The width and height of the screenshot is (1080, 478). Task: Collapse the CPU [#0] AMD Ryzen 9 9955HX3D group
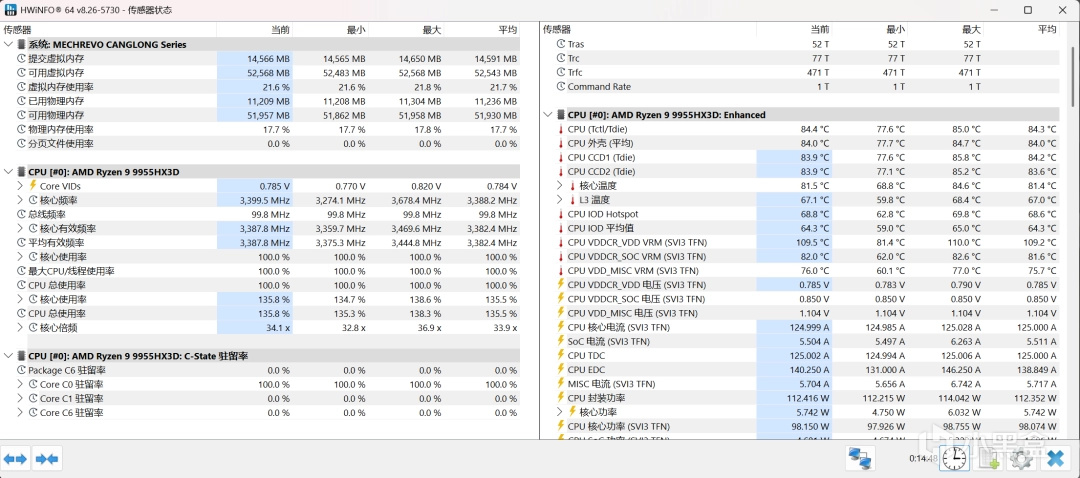(8, 172)
